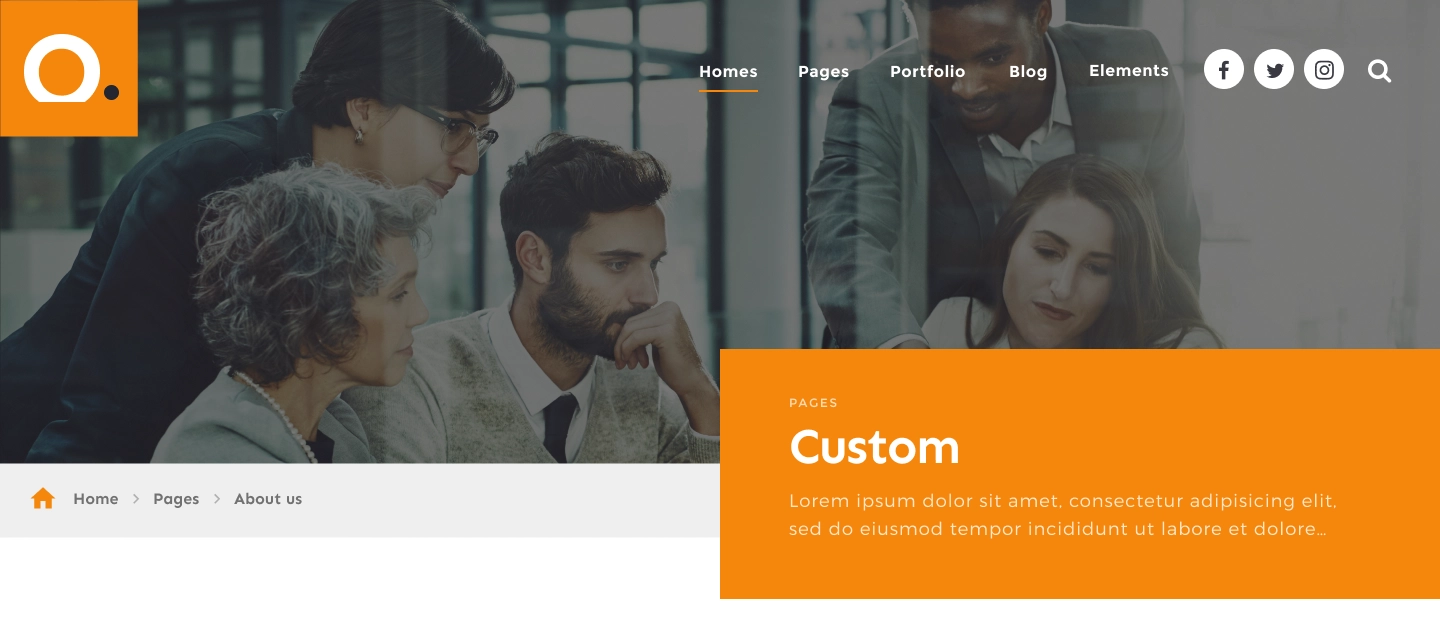The height and width of the screenshot is (632, 1440).
Task: Open the search magnifier icon
Action: 1379,71
